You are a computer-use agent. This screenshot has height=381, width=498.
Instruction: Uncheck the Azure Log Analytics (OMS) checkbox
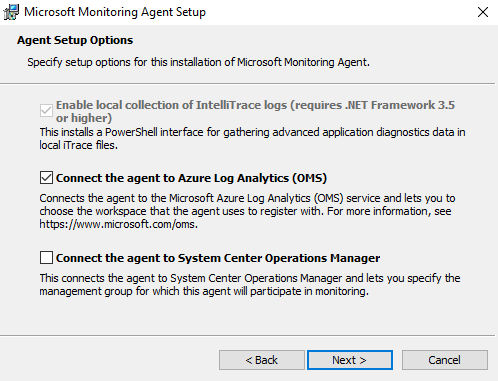point(46,178)
